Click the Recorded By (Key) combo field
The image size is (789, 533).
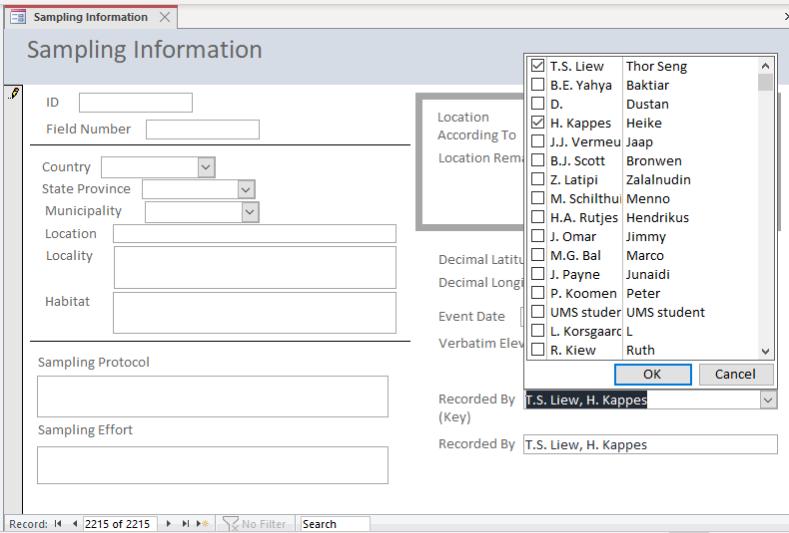(x=642, y=400)
